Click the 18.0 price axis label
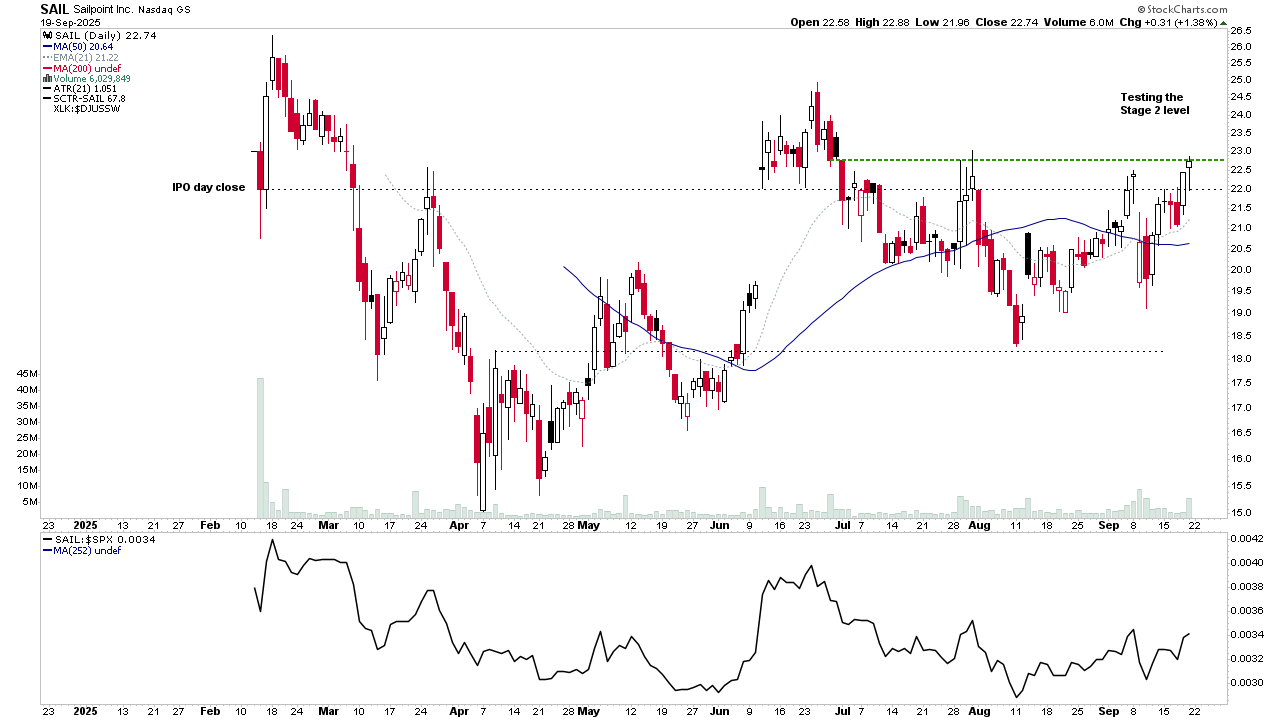The height and width of the screenshot is (720, 1280). pyautogui.click(x=1241, y=359)
